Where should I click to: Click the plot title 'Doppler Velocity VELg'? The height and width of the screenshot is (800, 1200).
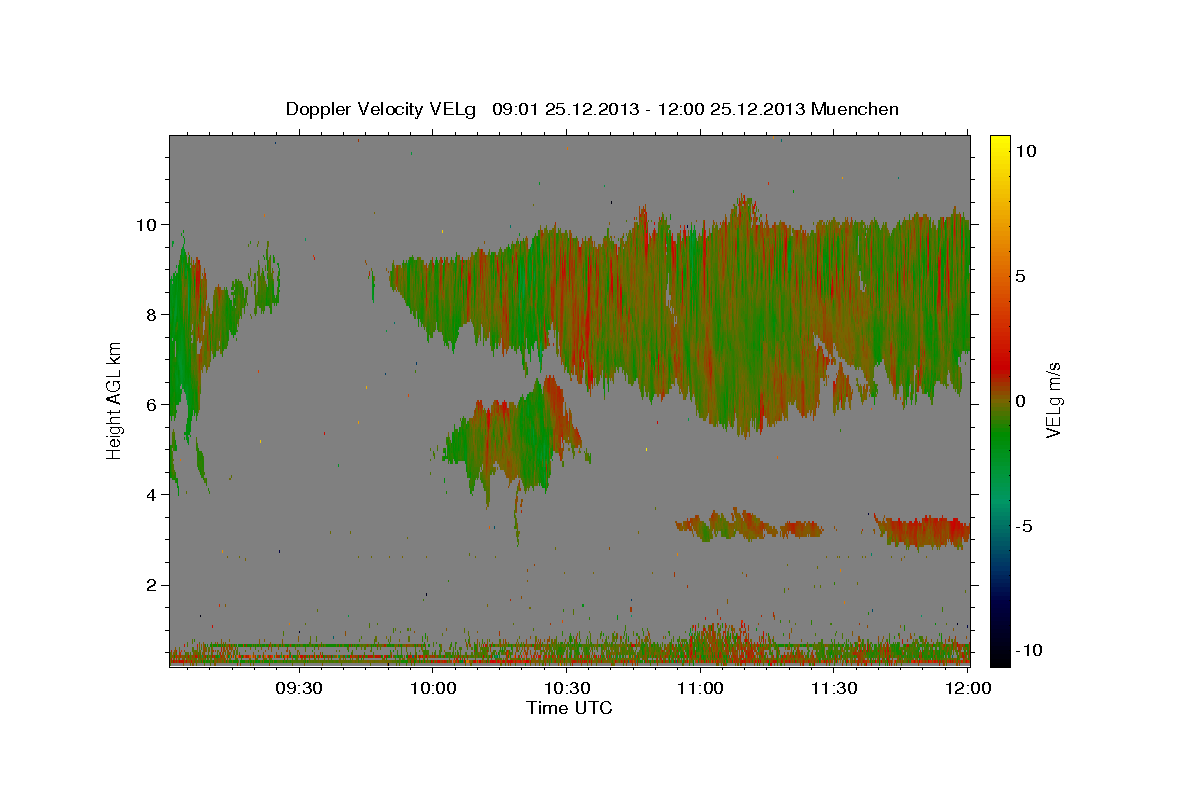[380, 109]
